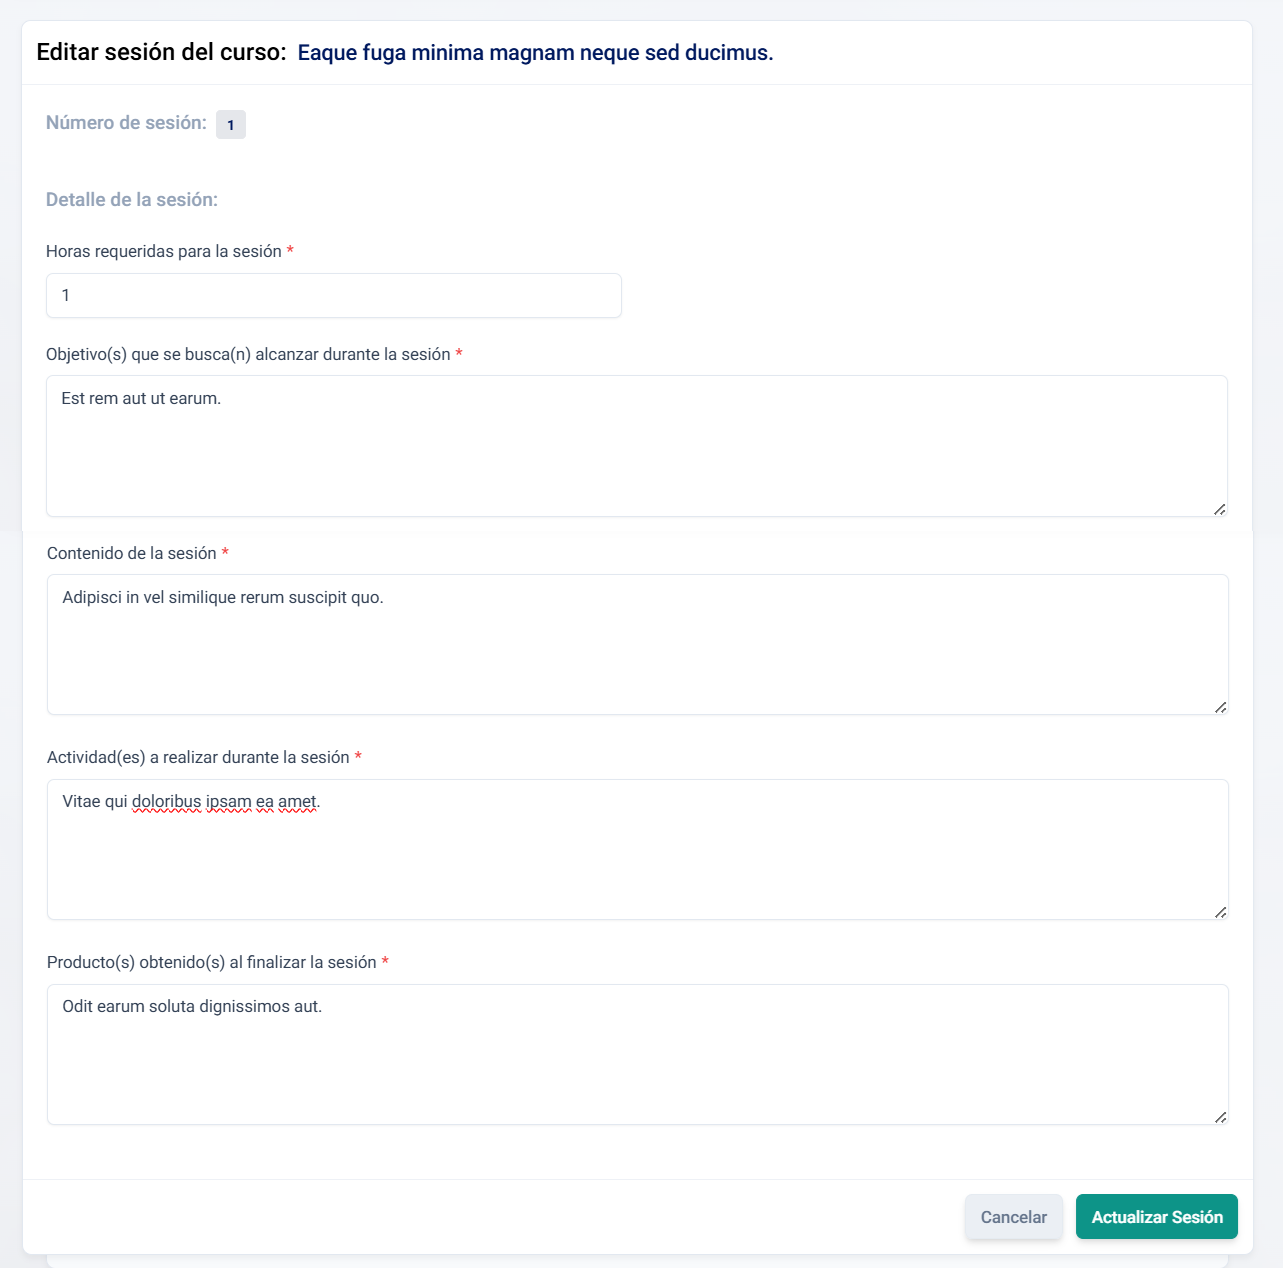Click the course title 'Eaque fuga minima magnam'
The width and height of the screenshot is (1283, 1268).
coord(535,53)
